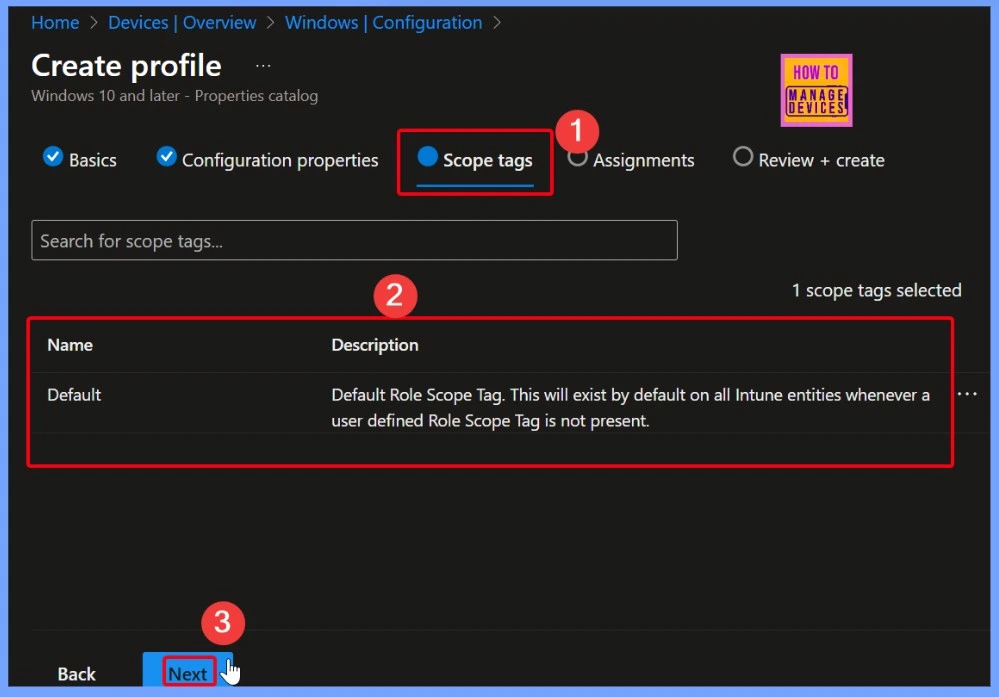Click the blue Scope tags step indicator
This screenshot has width=999, height=697.
[428, 156]
